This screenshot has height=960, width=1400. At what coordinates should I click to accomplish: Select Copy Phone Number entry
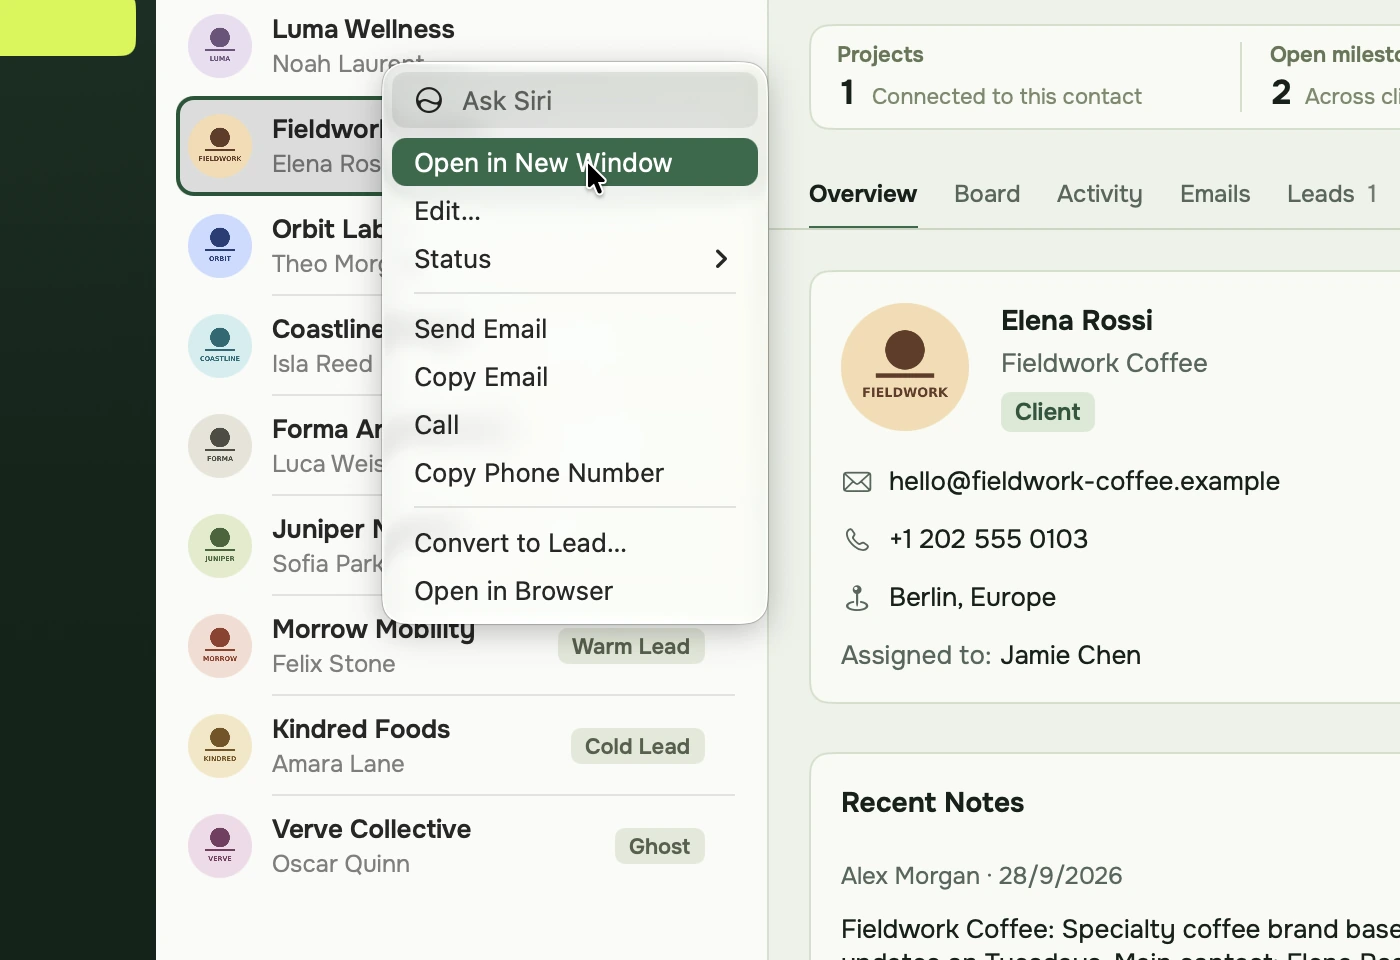pos(575,473)
